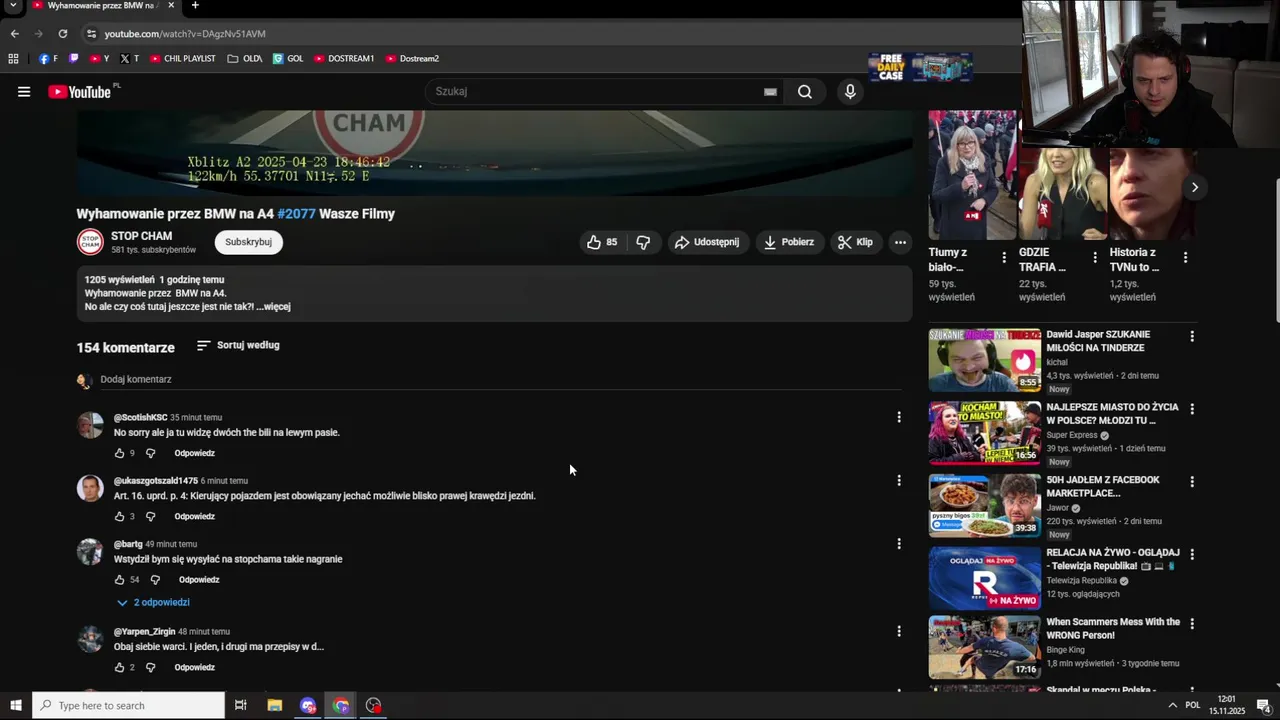Dislike the video
The image size is (1280, 720).
(x=643, y=242)
